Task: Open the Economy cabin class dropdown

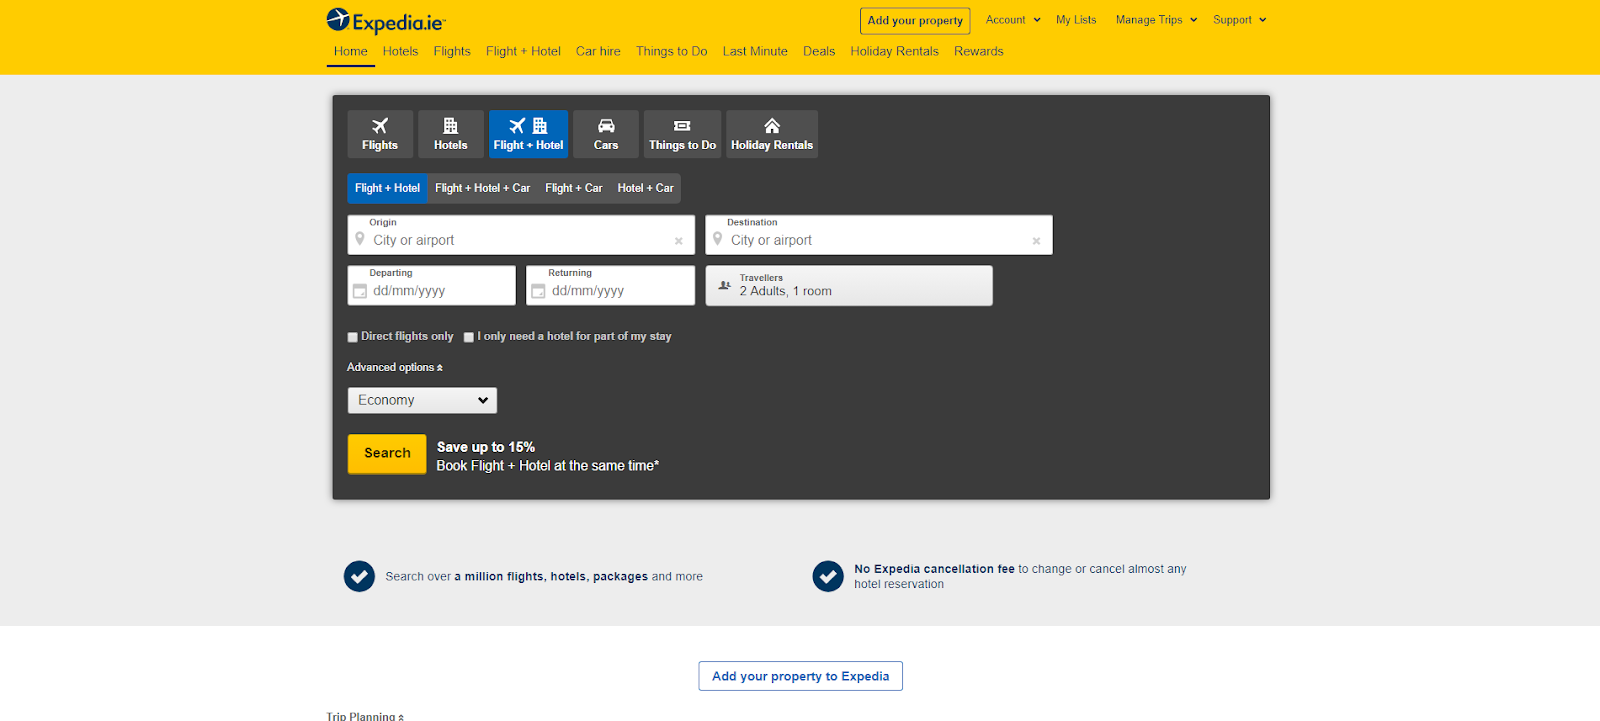Action: (422, 400)
